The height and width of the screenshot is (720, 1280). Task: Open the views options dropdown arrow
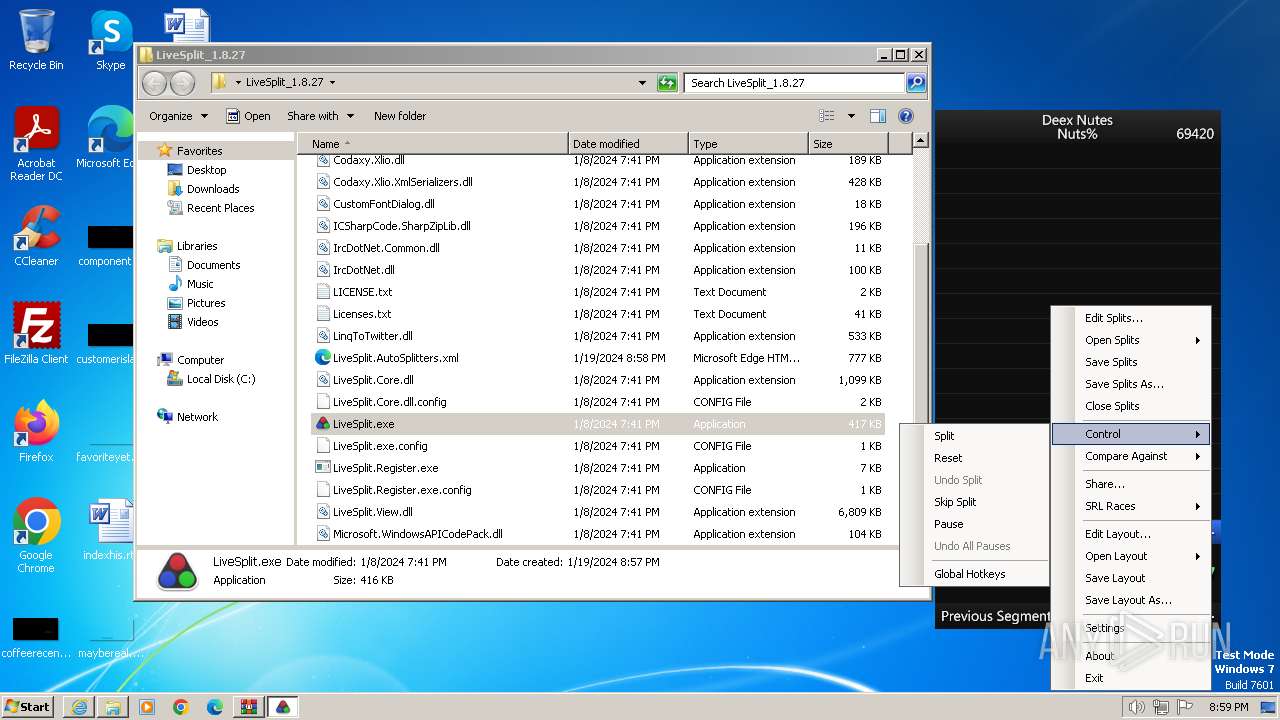click(851, 116)
